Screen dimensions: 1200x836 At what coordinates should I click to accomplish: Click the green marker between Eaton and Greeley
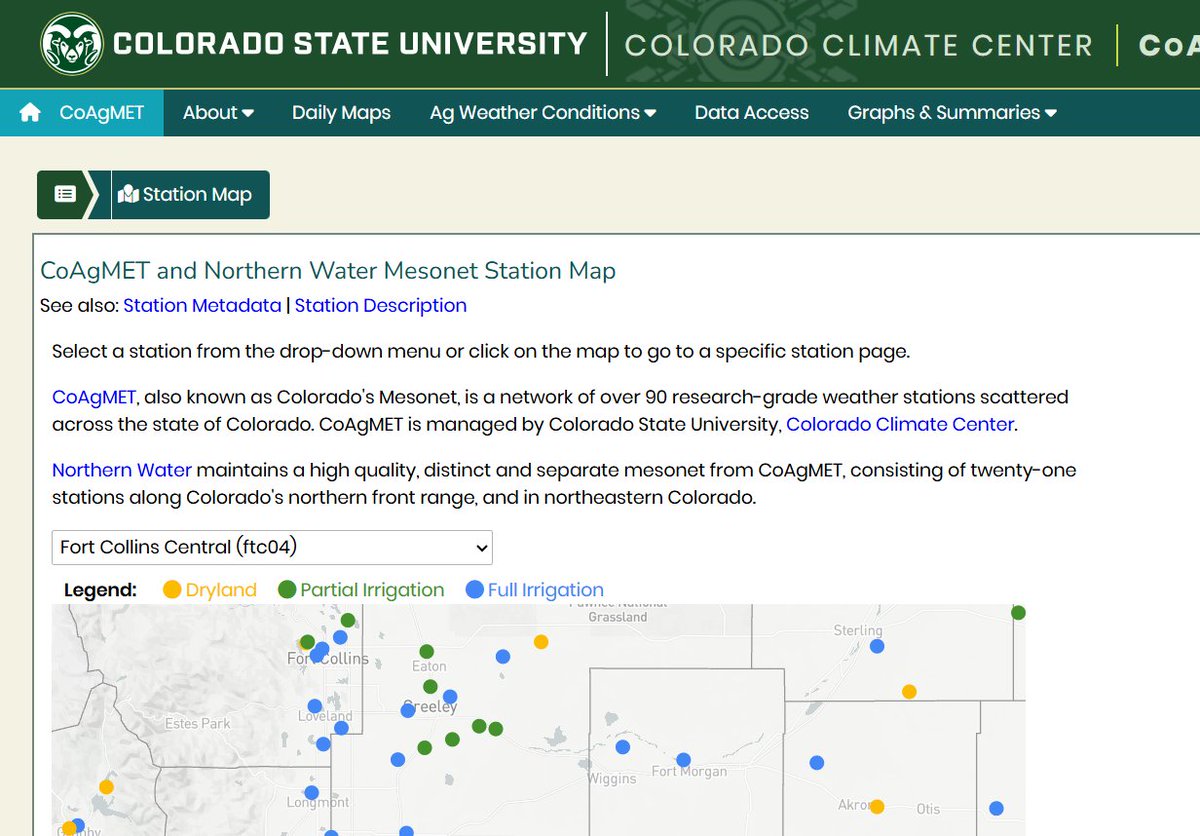pos(430,686)
